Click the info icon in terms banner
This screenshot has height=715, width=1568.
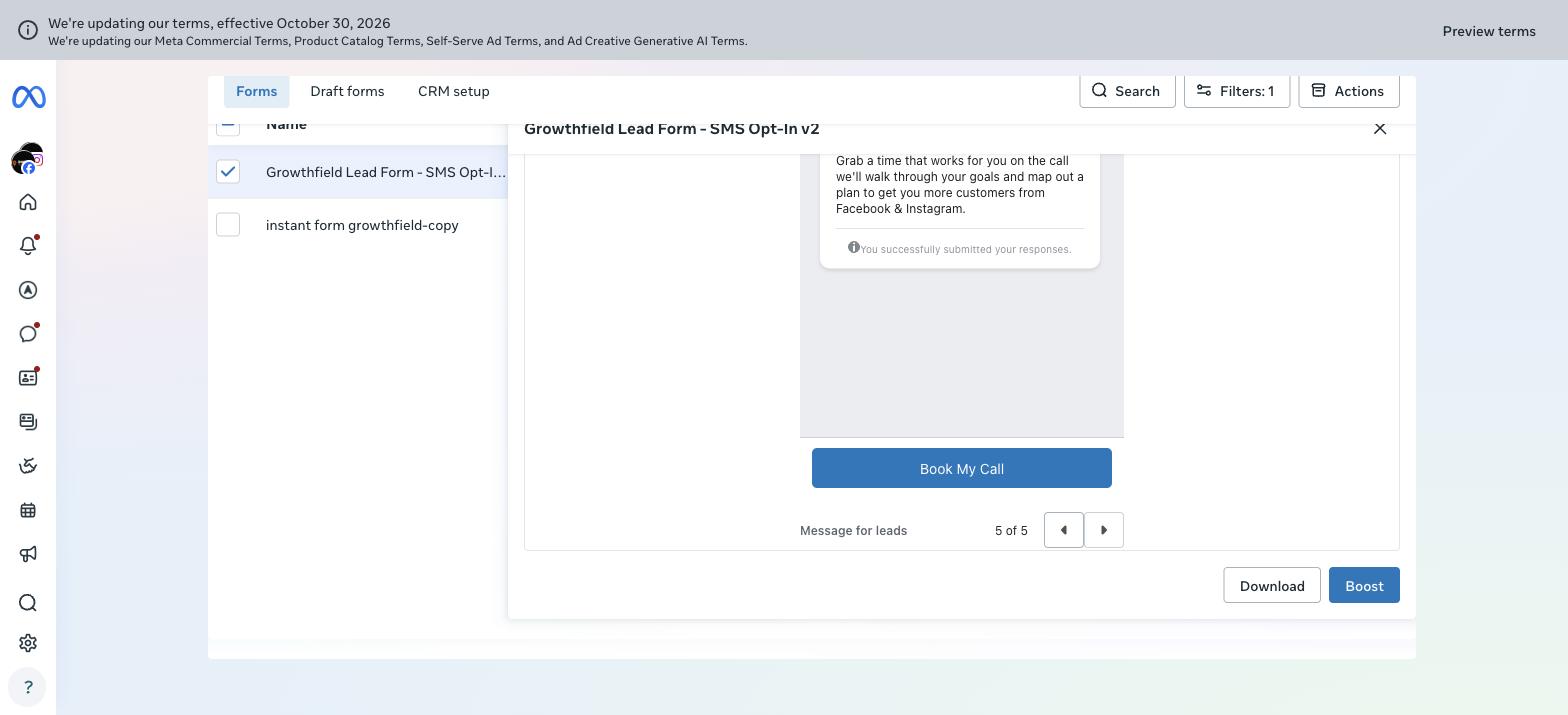click(28, 30)
